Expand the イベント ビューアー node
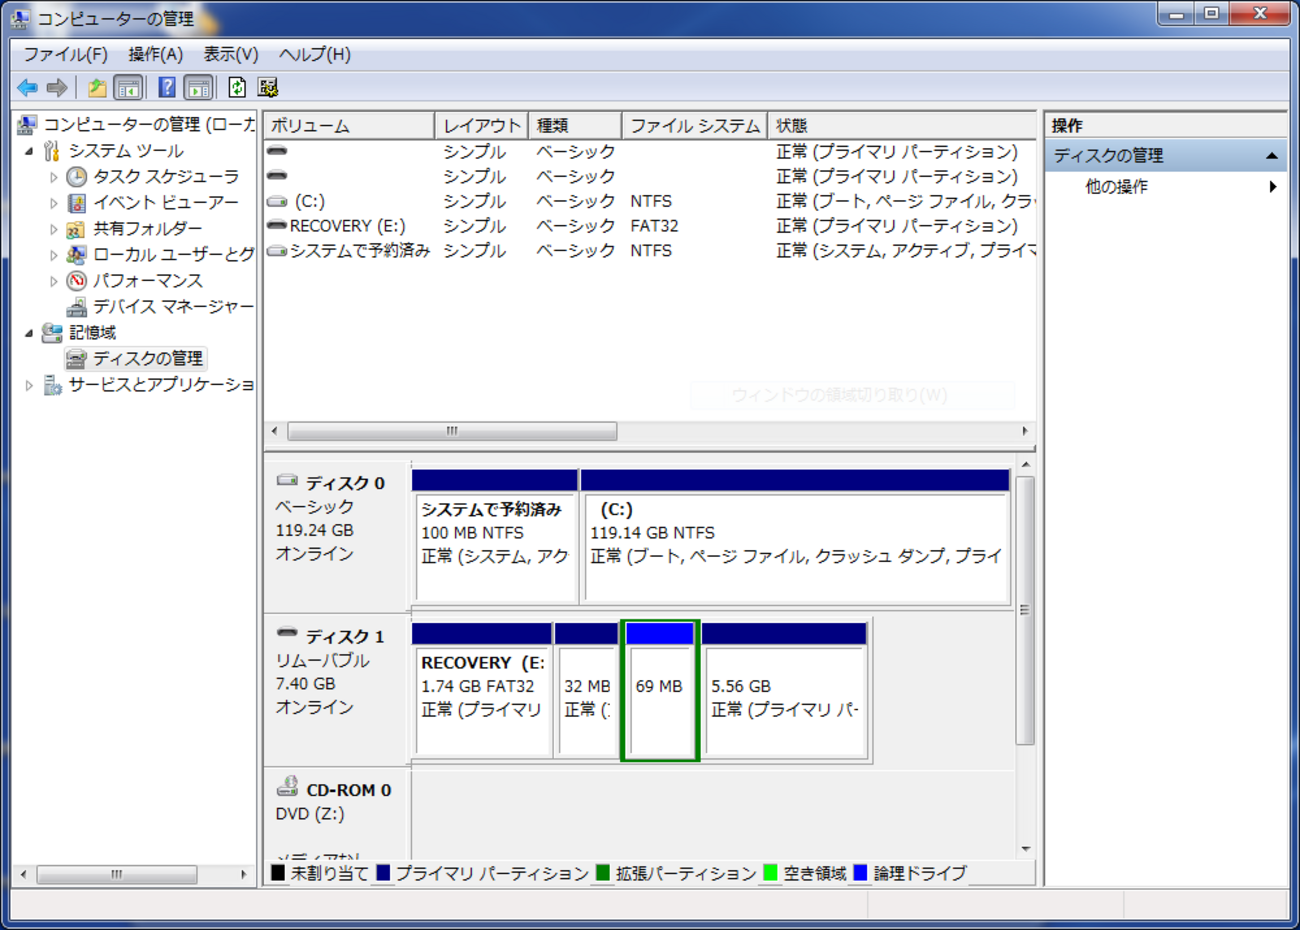This screenshot has height=930, width=1300. coord(54,203)
